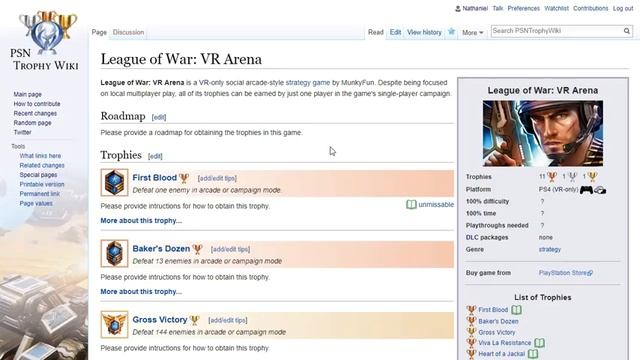
Task: Click the PS4 controller platform icon
Action: click(587, 190)
